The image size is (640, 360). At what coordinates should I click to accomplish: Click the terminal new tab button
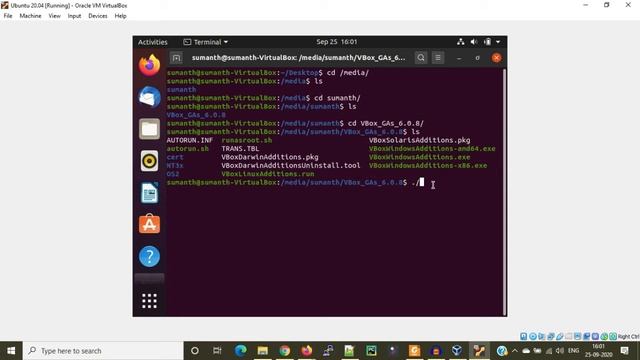click(176, 58)
